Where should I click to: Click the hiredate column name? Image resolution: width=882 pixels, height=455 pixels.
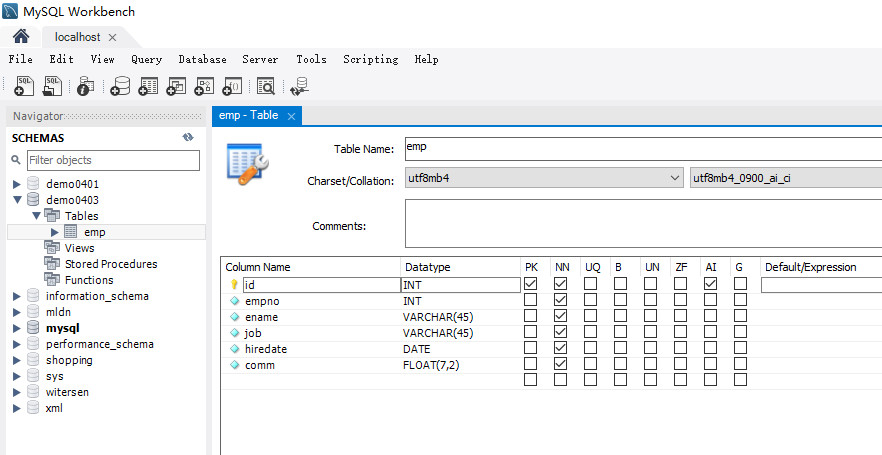266,349
